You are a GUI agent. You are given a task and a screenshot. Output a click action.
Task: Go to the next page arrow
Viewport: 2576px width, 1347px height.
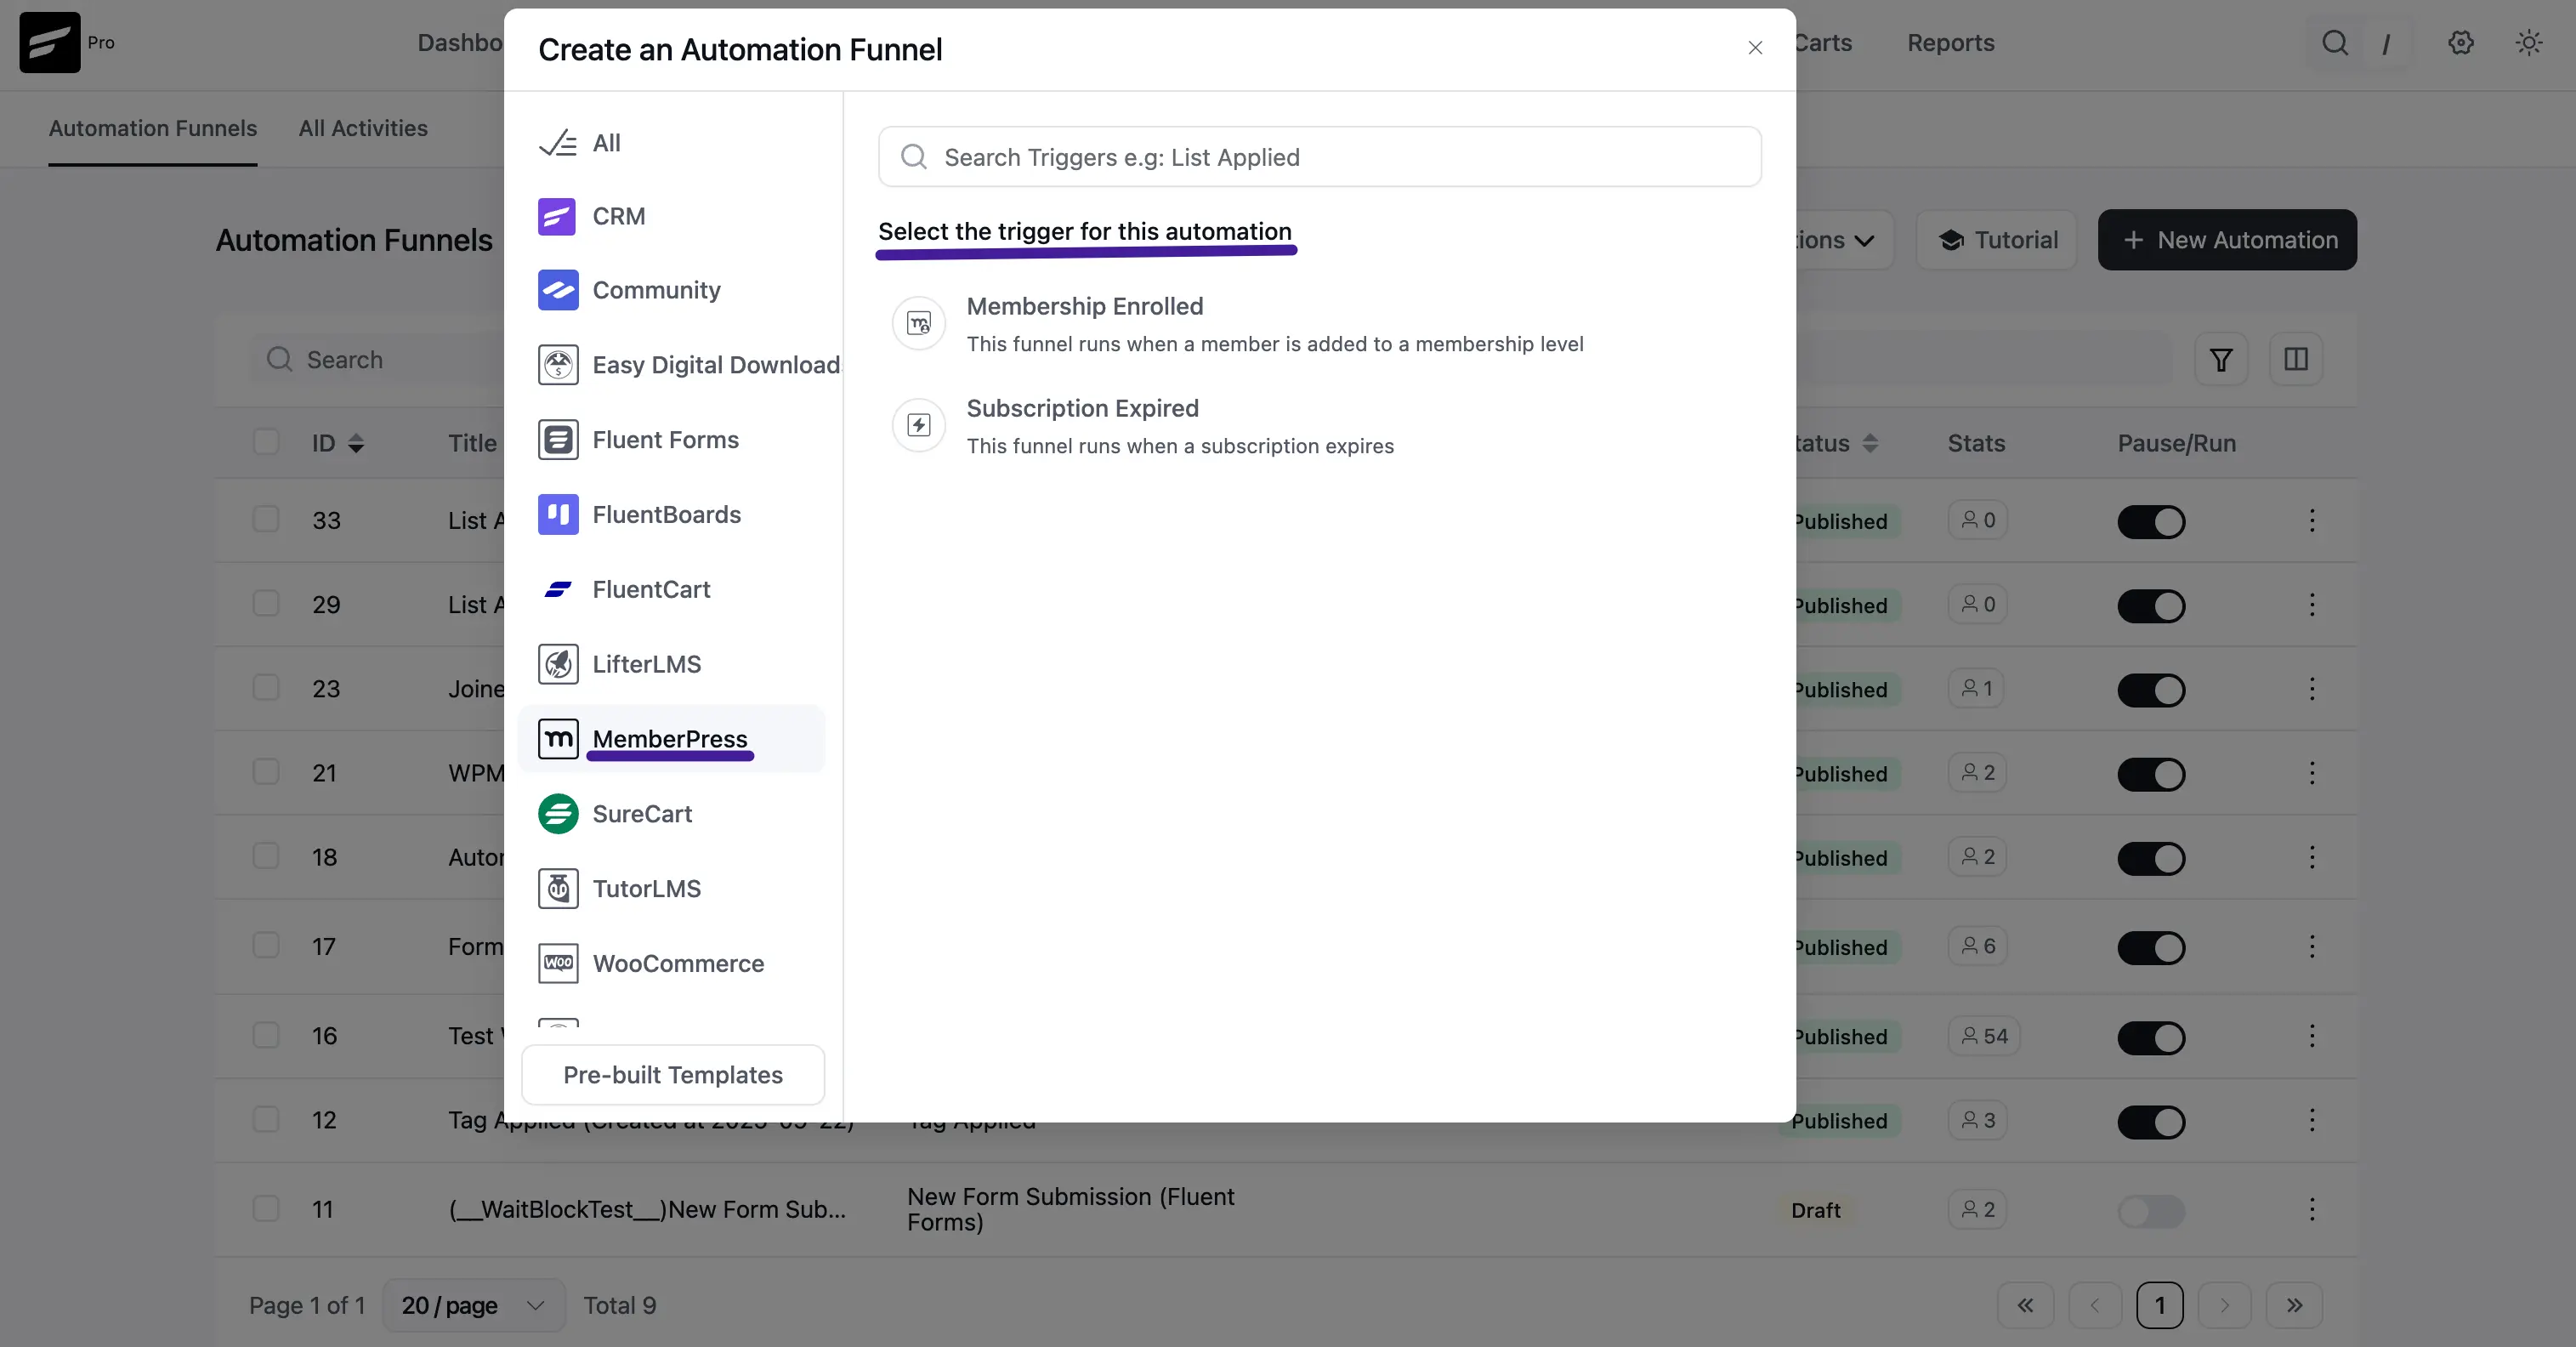click(2224, 1305)
